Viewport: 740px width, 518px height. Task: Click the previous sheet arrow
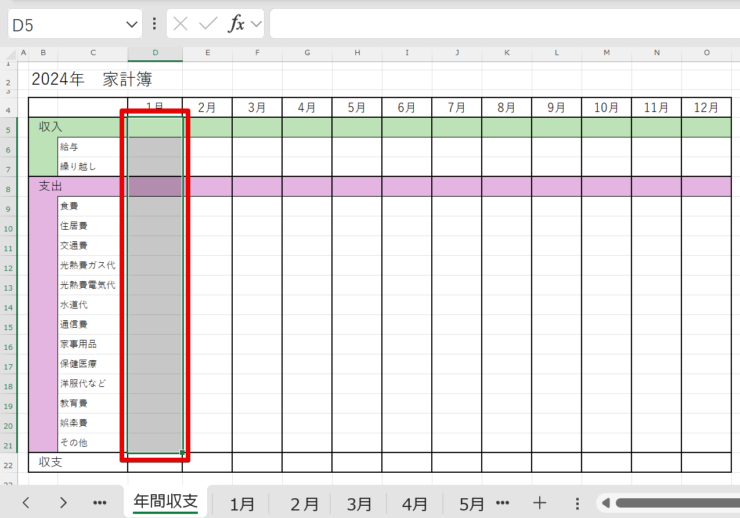(x=26, y=503)
